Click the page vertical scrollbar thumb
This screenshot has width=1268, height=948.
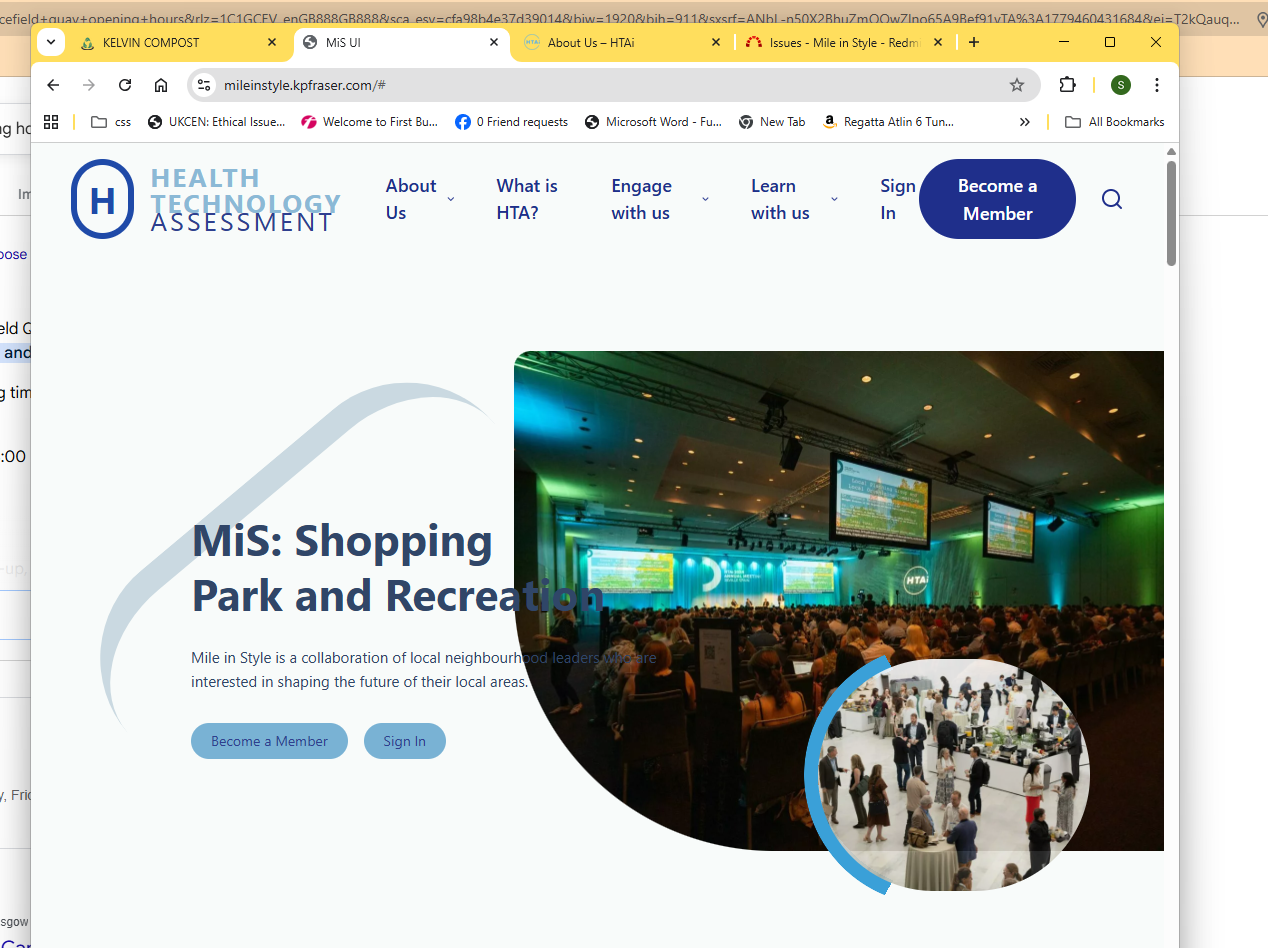pyautogui.click(x=1171, y=213)
